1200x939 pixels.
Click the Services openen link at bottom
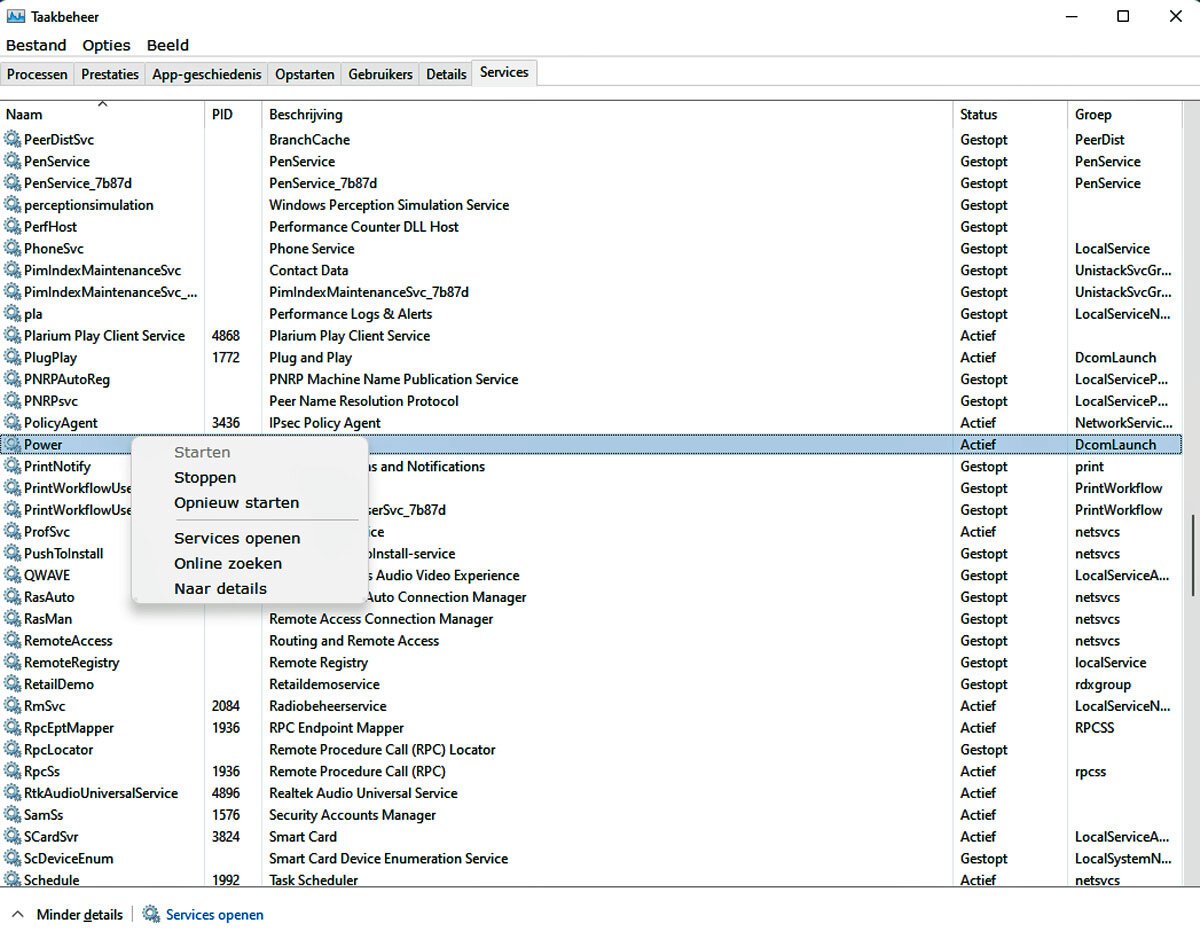point(215,914)
